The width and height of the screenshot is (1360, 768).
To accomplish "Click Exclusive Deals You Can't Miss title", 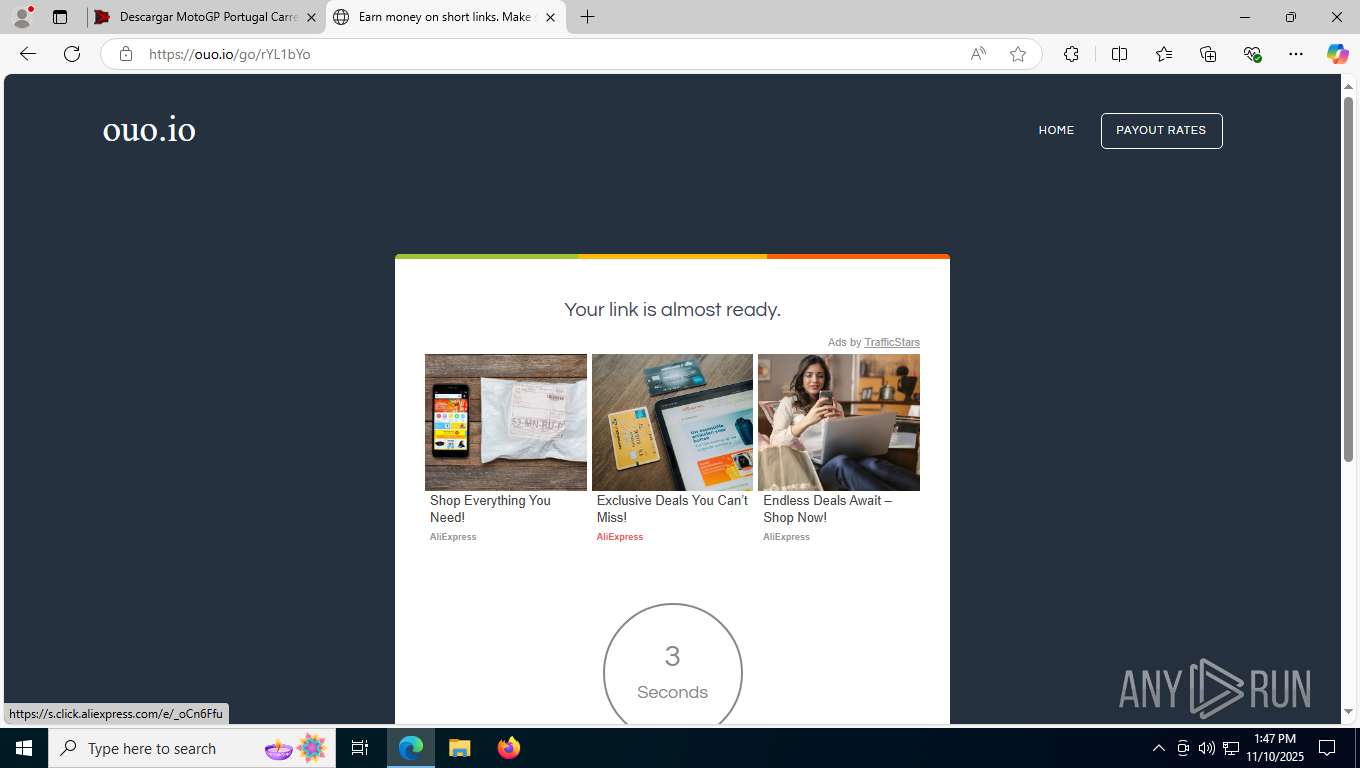I will 672,509.
